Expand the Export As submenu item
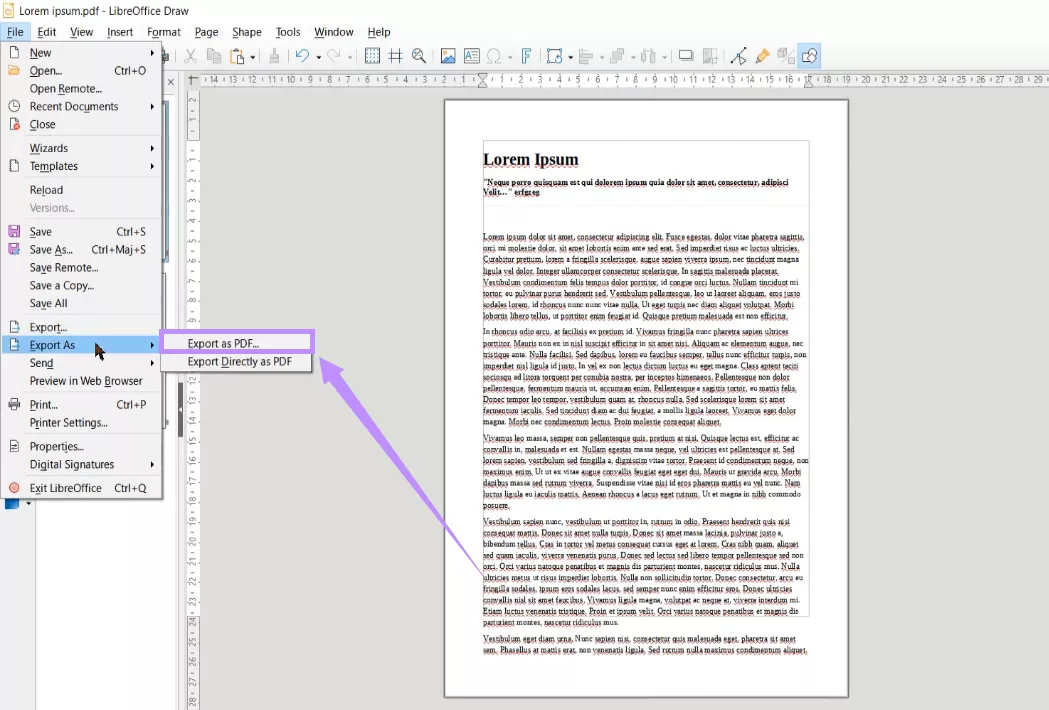 pyautogui.click(x=60, y=344)
